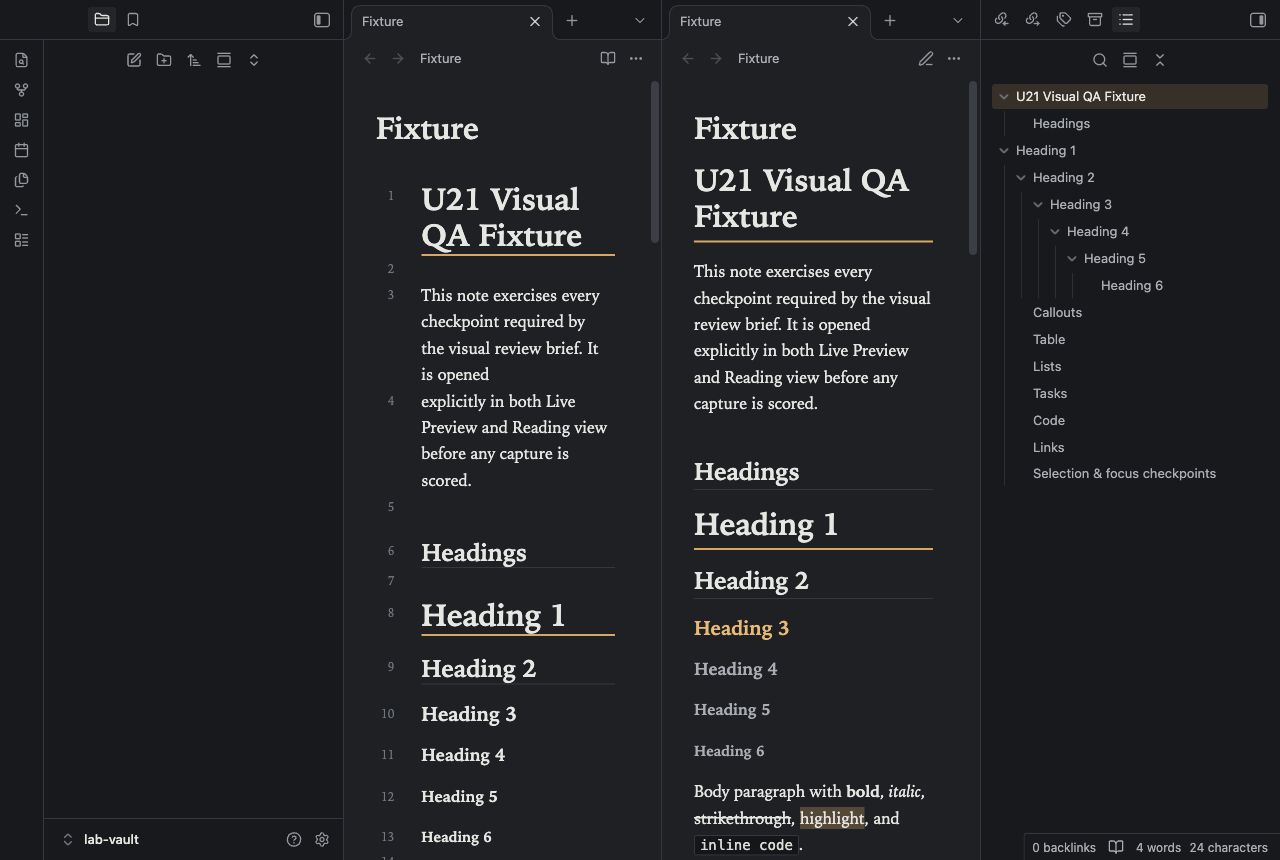Screen dimensions: 1280x860
Task: Navigate back in the Live Preview pane
Action: (370, 58)
